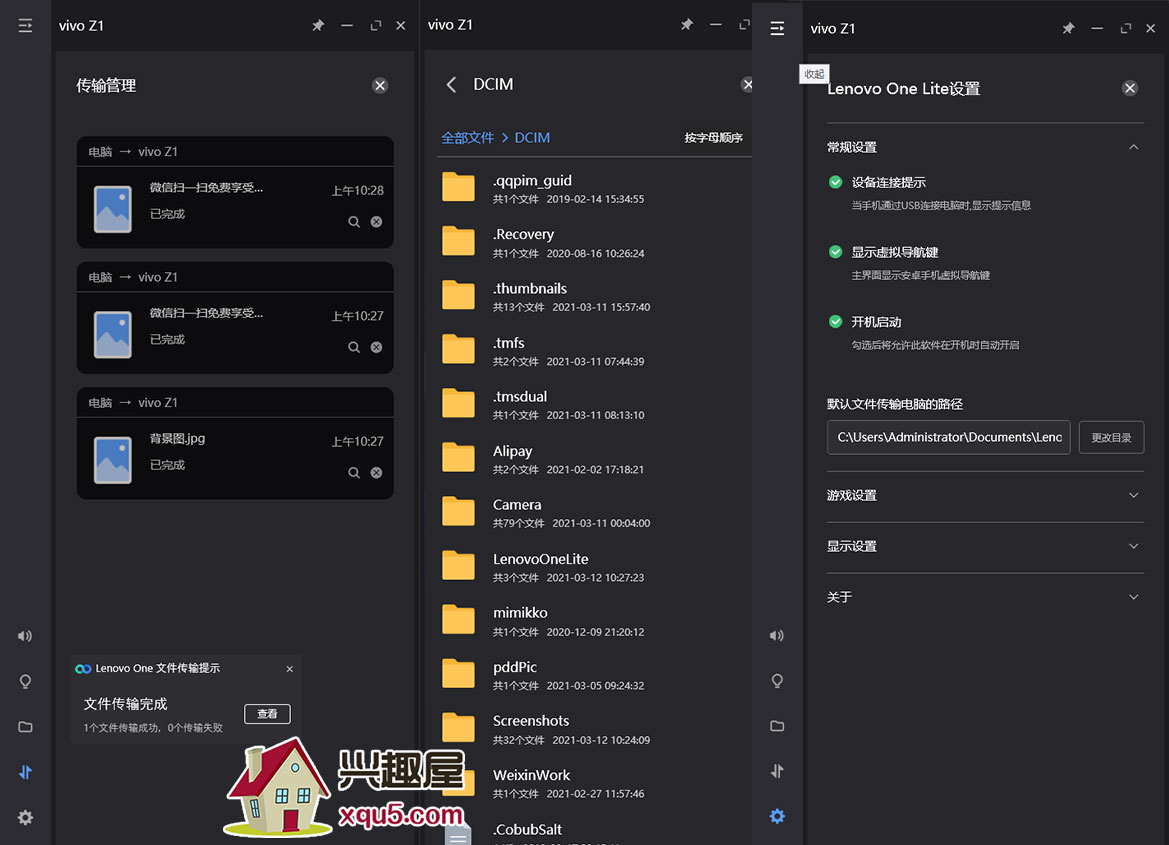Screen dimensions: 1169x845
Task: Toggle the 开机启动 checkbox
Action: [836, 321]
